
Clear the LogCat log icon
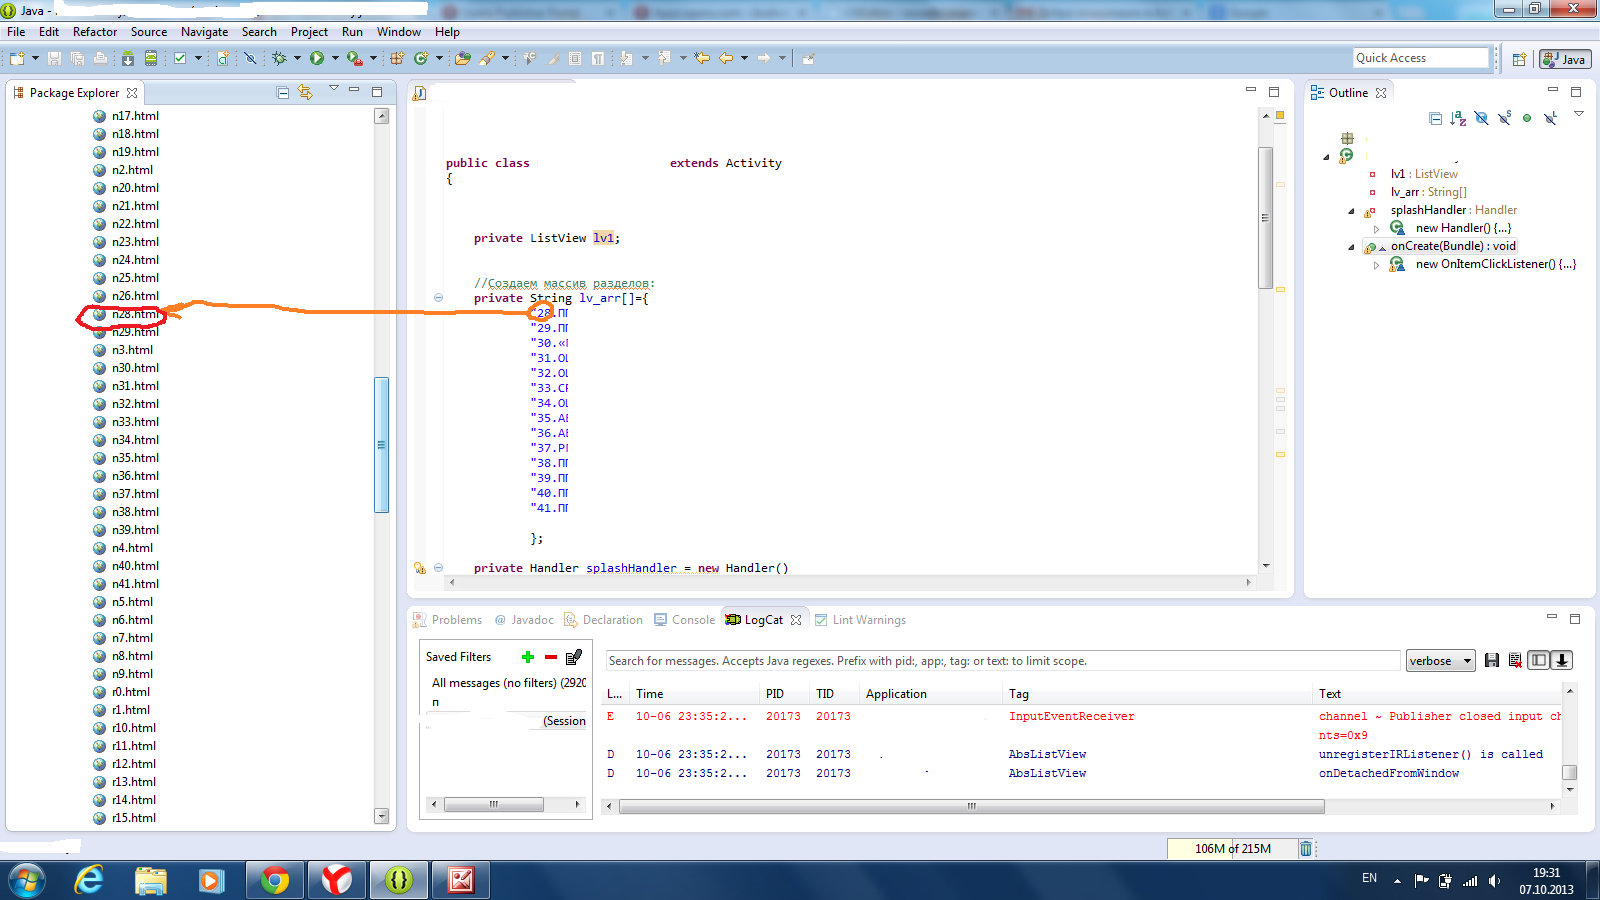(1515, 661)
